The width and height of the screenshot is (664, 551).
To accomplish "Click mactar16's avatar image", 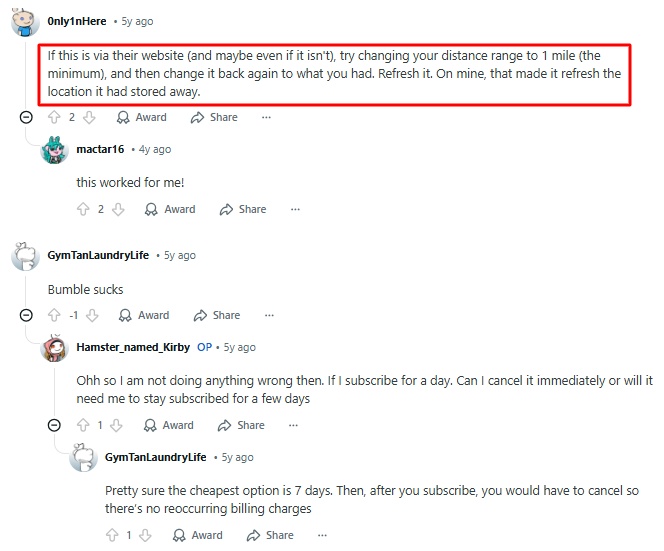I will (54, 150).
